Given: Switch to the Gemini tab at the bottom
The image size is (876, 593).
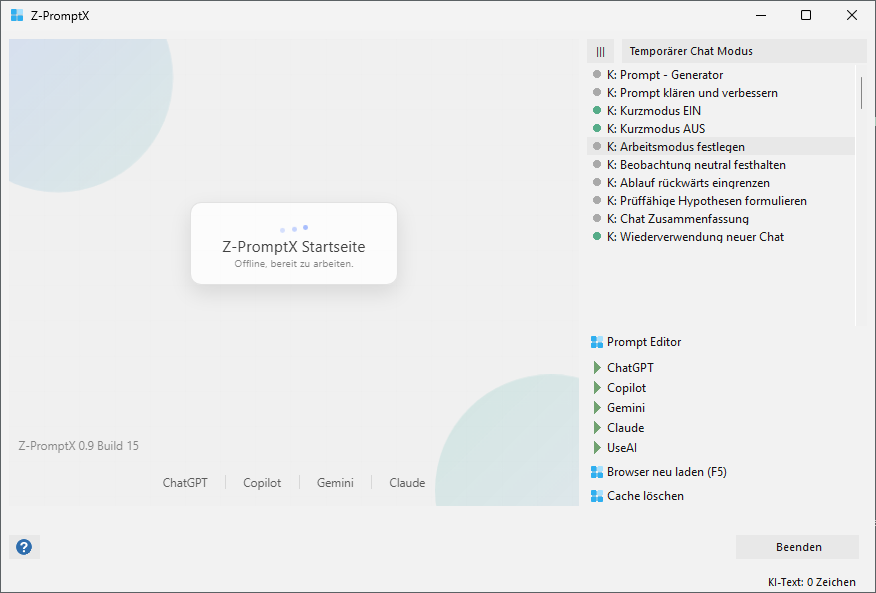Looking at the screenshot, I should coord(335,483).
